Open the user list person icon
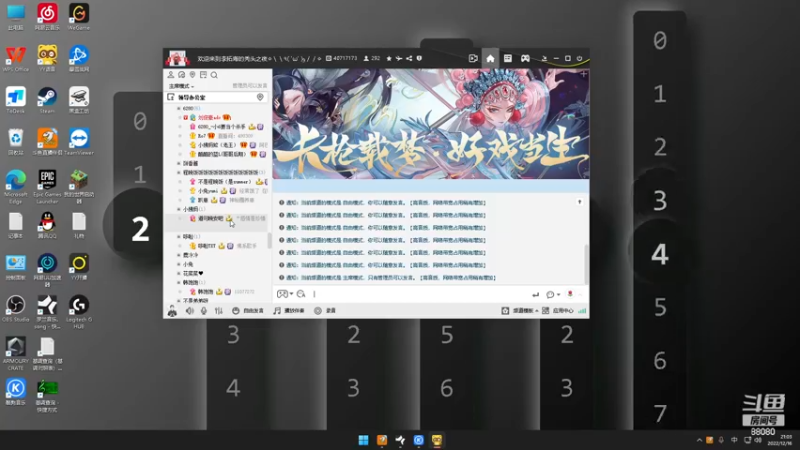The height and width of the screenshot is (450, 800). click(171, 75)
